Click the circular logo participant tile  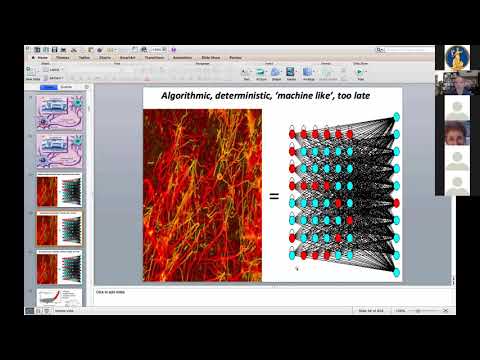click(x=457, y=57)
